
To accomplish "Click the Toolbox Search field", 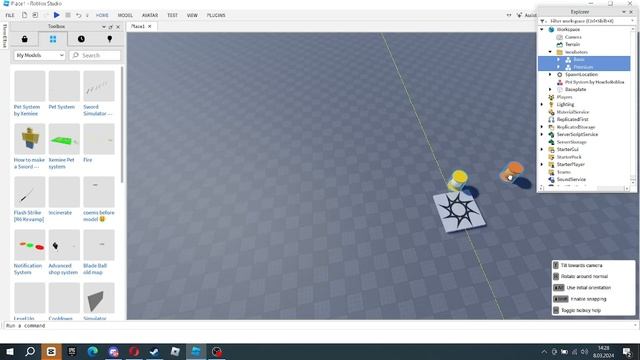I will (x=95, y=55).
